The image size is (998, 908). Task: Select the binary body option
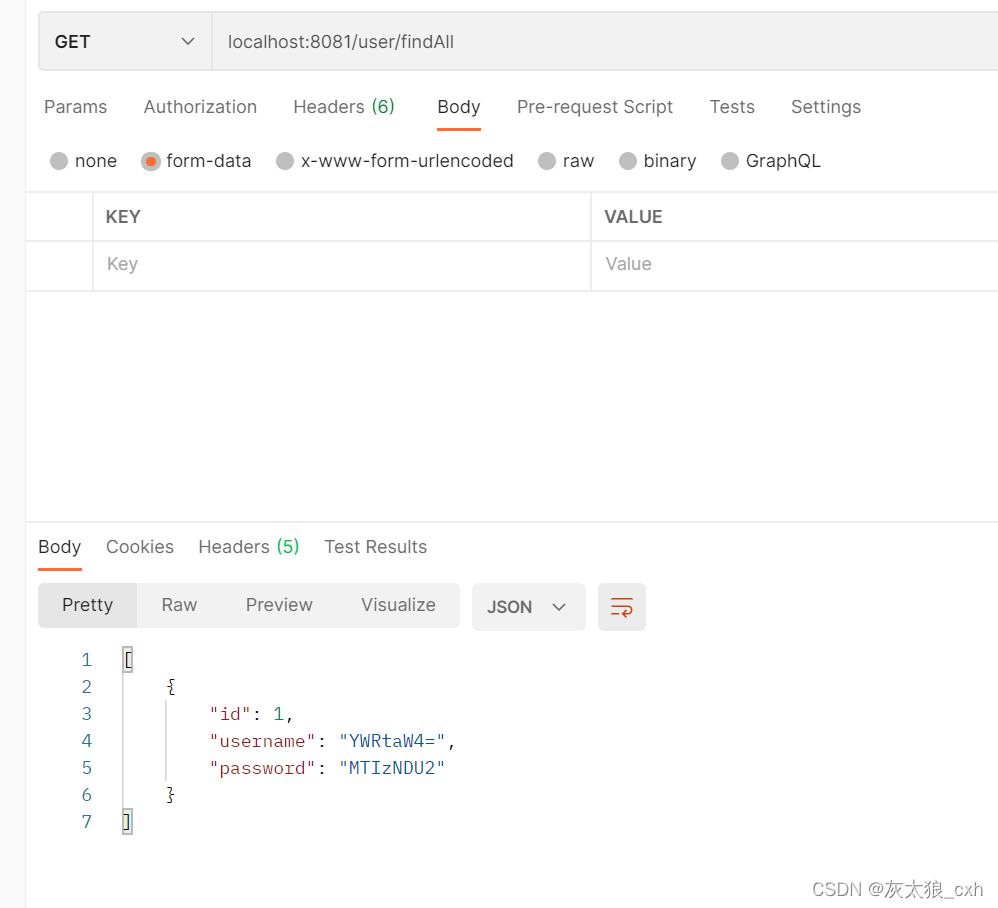(628, 161)
